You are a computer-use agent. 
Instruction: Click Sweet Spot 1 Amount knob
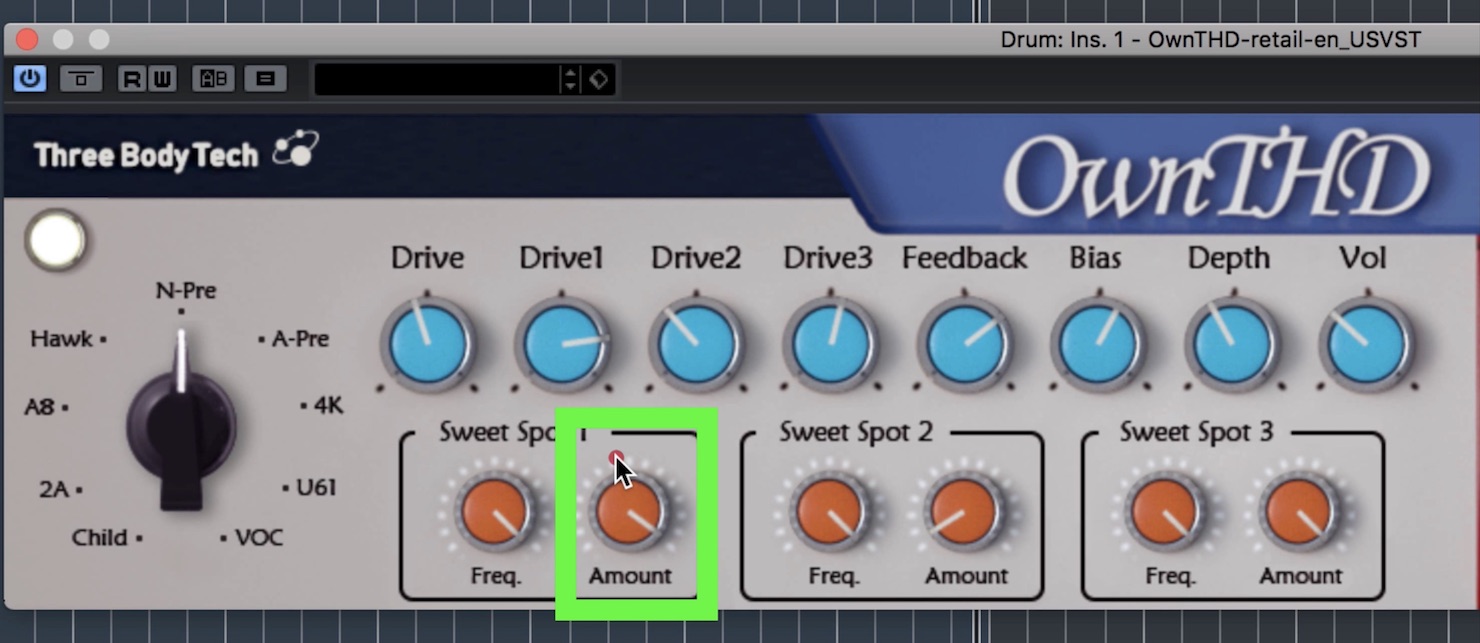[629, 511]
